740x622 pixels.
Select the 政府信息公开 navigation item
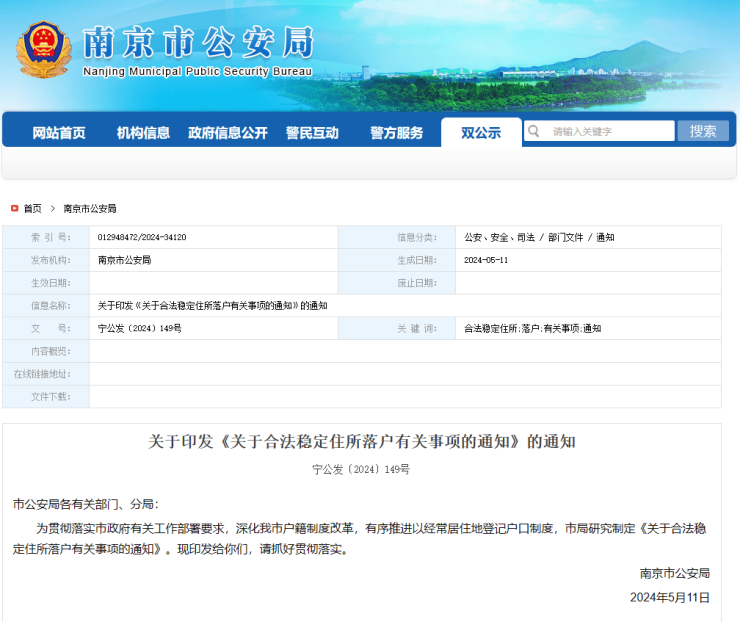point(228,132)
